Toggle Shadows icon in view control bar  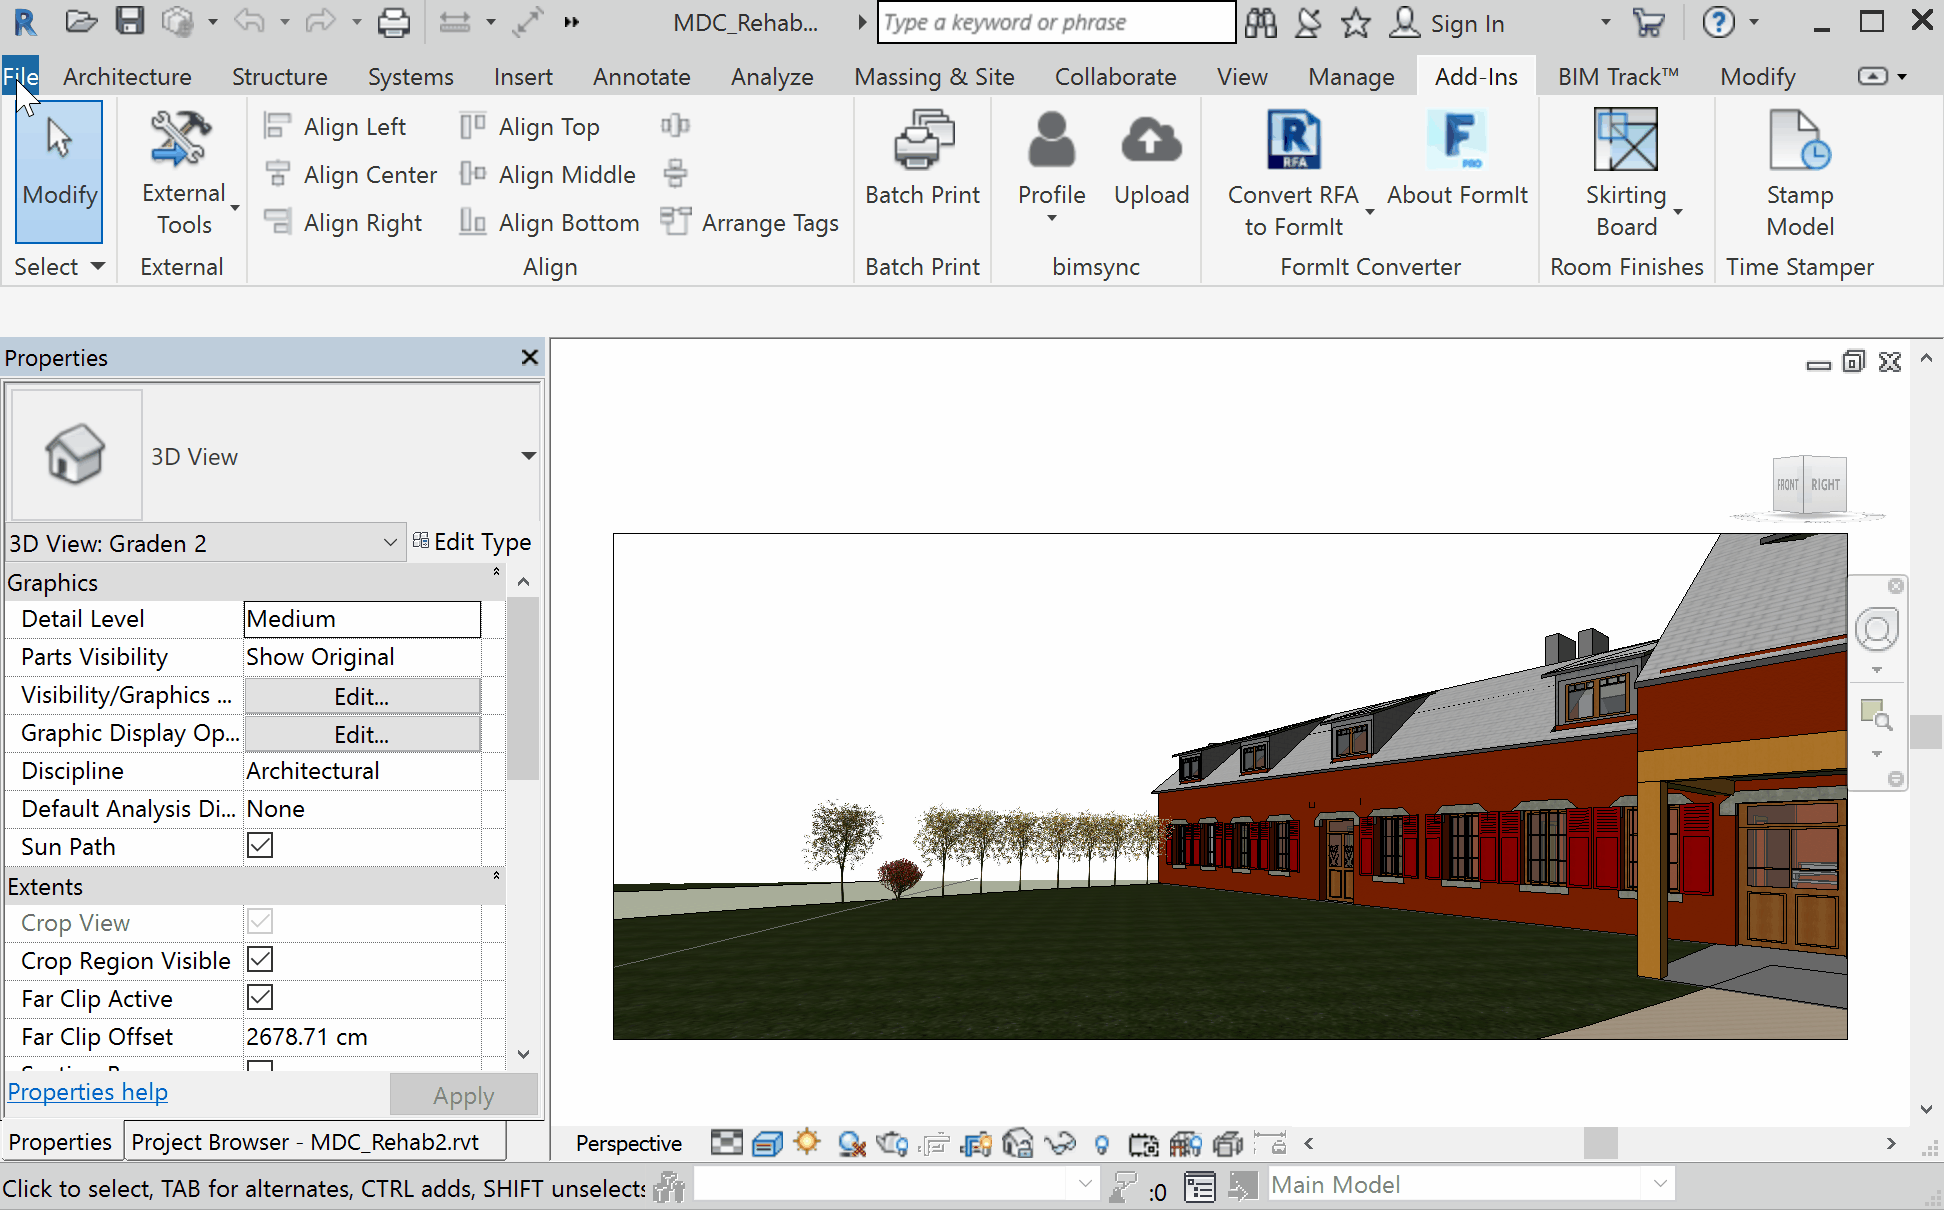(851, 1143)
